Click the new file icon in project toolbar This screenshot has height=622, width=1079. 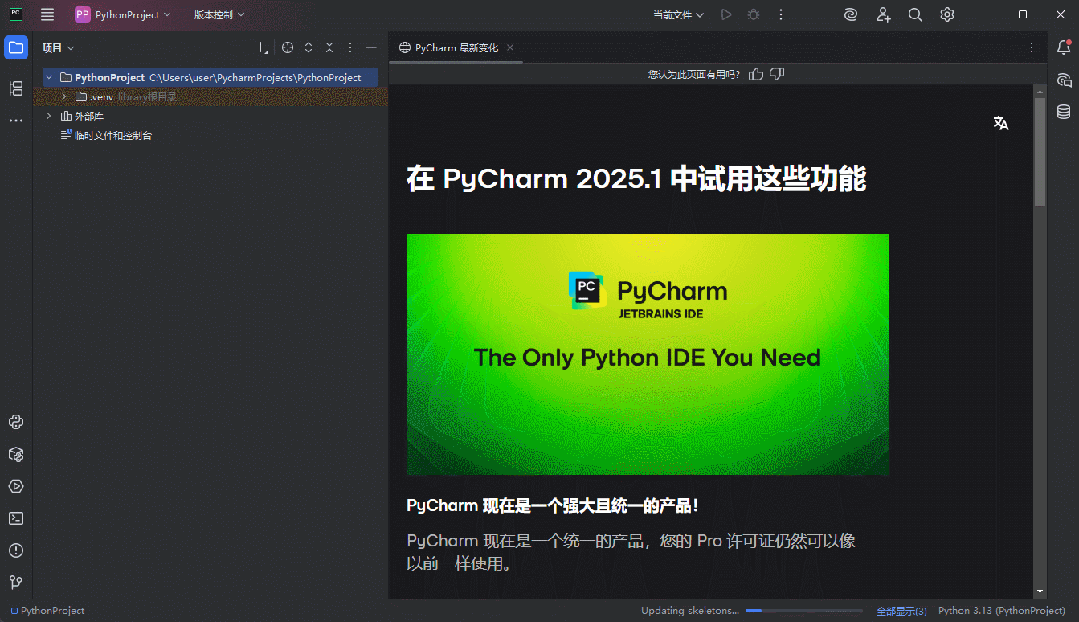263,47
